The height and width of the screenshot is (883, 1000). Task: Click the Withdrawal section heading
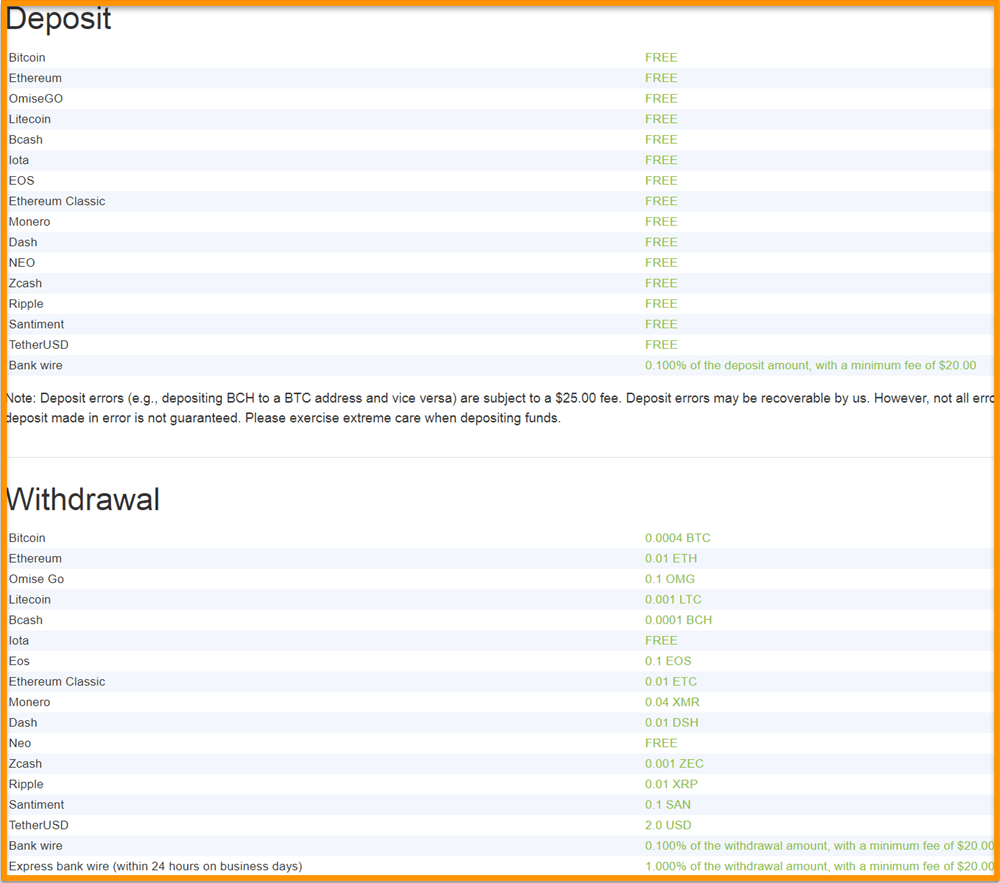[83, 499]
